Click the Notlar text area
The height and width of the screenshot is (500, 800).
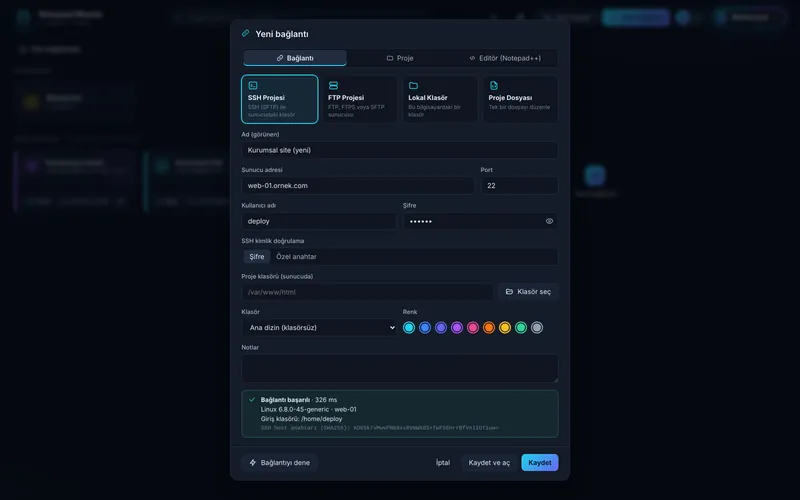click(399, 368)
